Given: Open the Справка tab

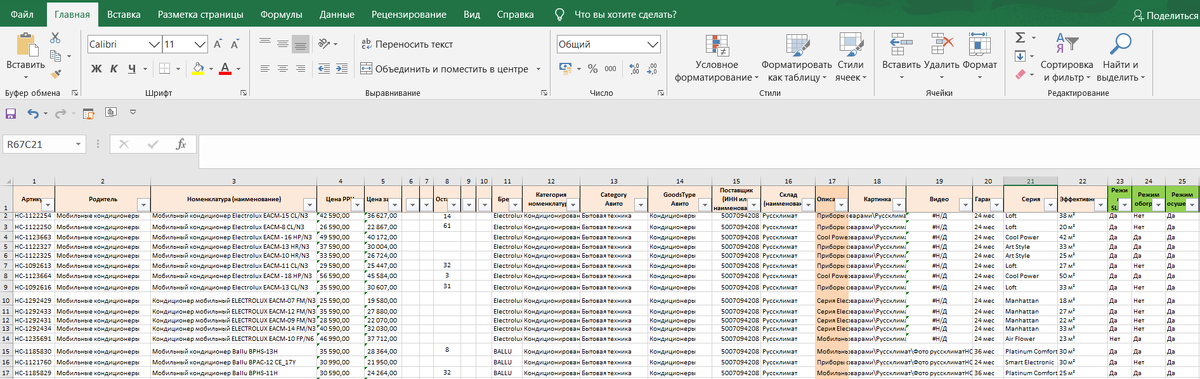Looking at the screenshot, I should click(515, 16).
